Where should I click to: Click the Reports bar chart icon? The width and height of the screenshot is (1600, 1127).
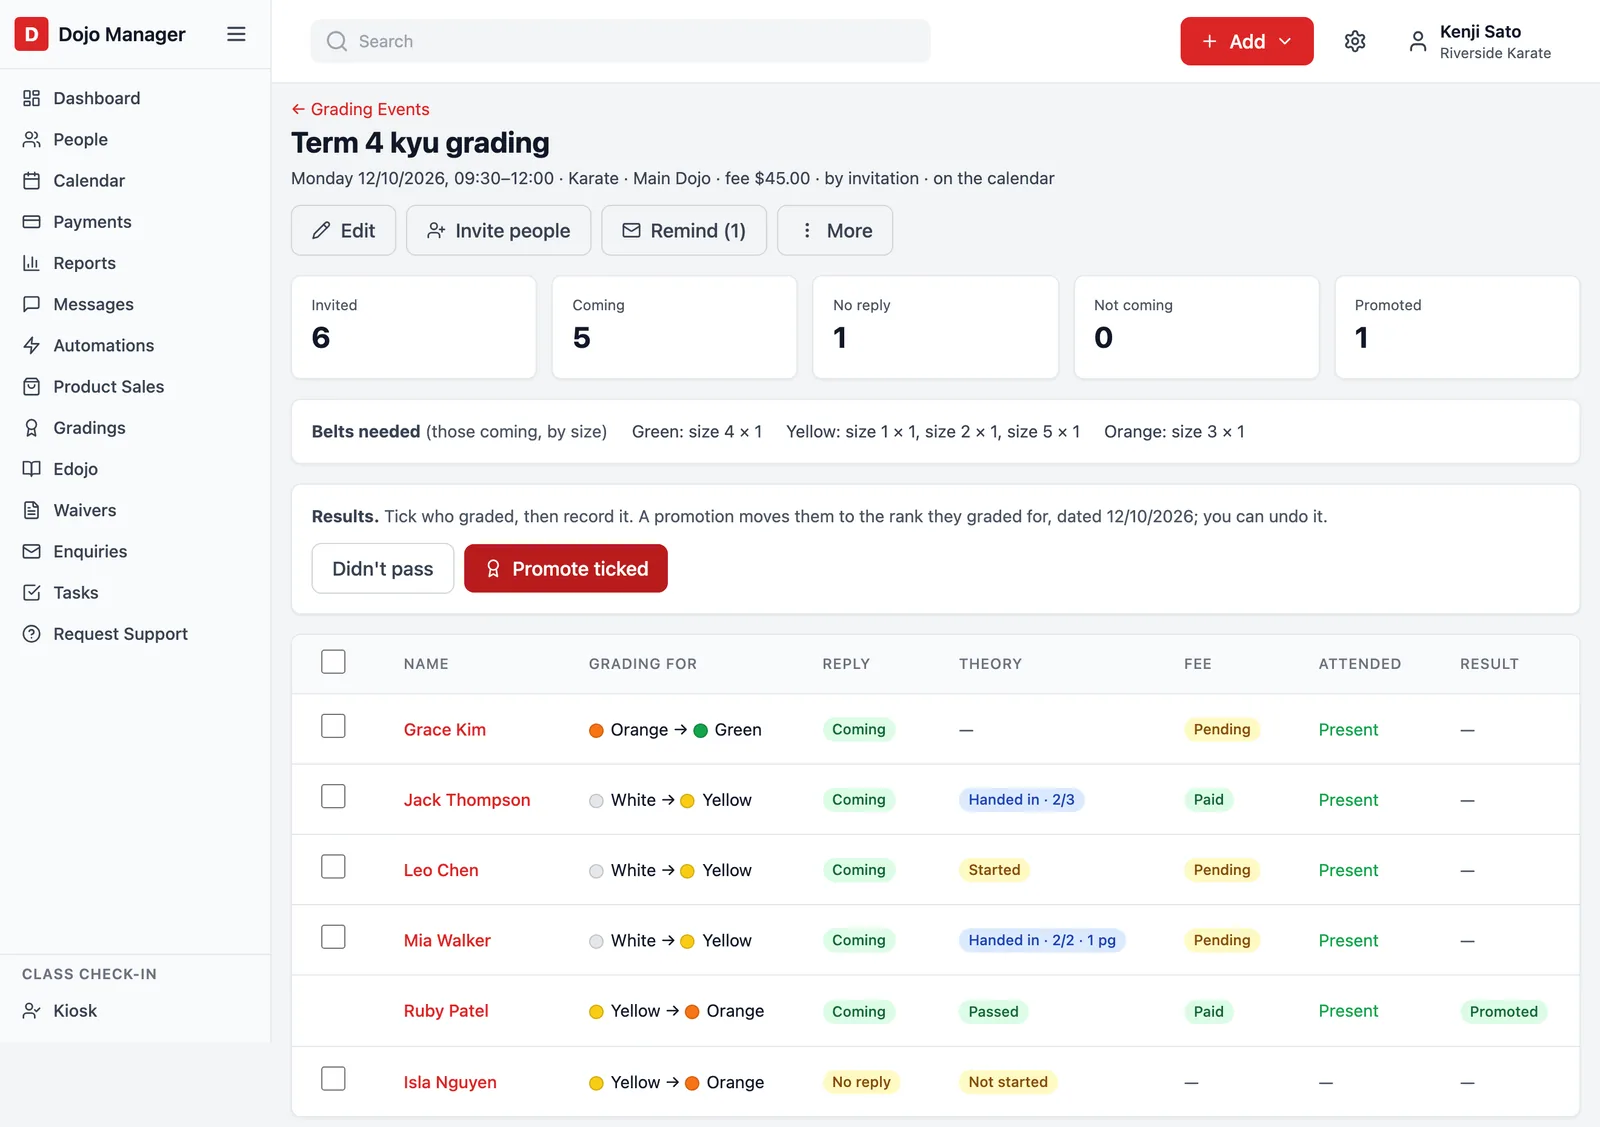tap(32, 263)
